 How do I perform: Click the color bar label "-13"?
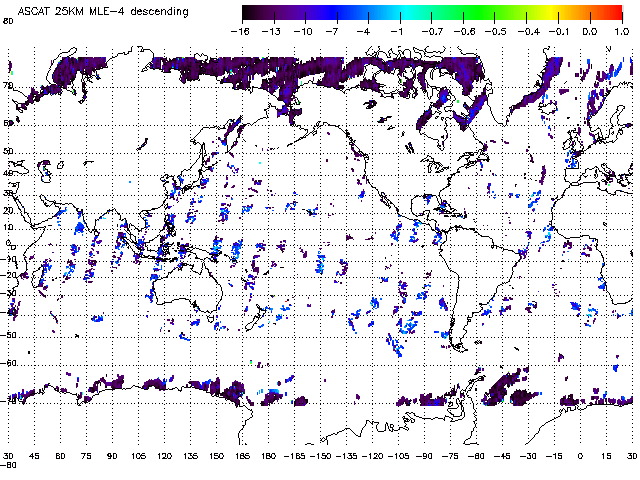tap(271, 31)
